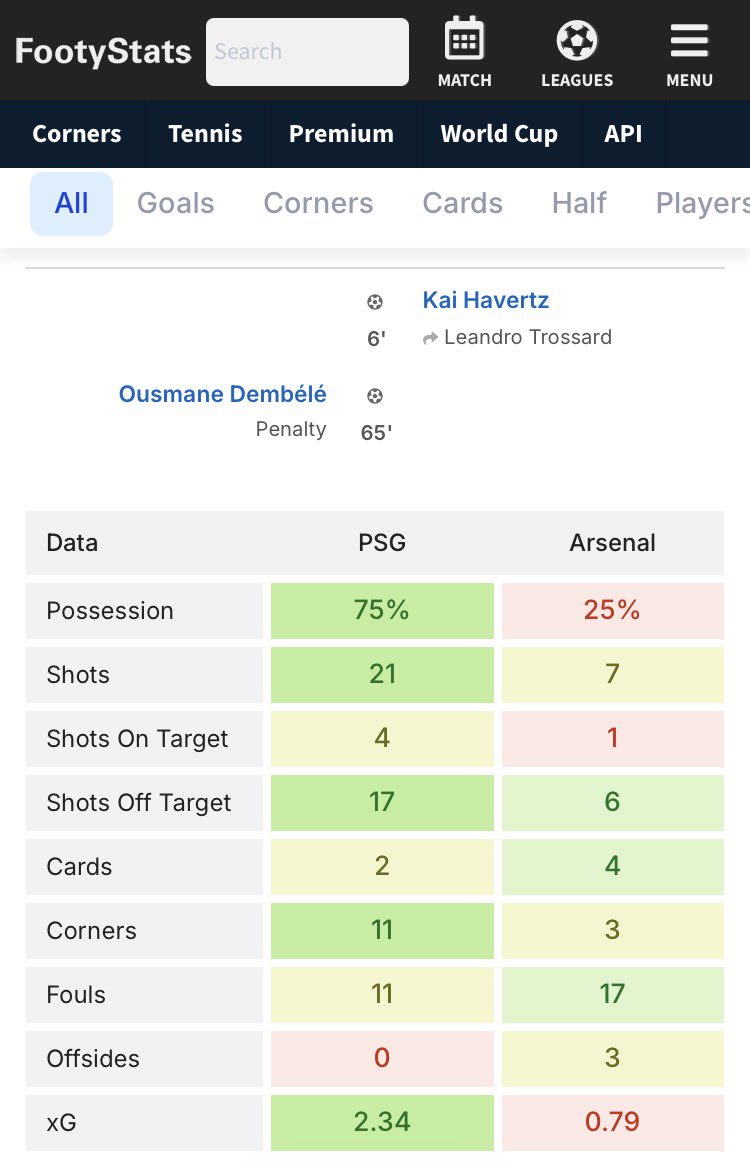Open the Tennis menu item
The height and width of the screenshot is (1164, 750).
coord(206,134)
